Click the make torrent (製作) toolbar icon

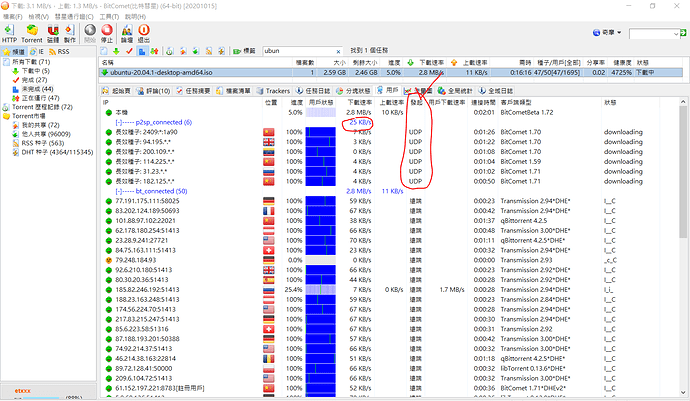click(x=70, y=34)
